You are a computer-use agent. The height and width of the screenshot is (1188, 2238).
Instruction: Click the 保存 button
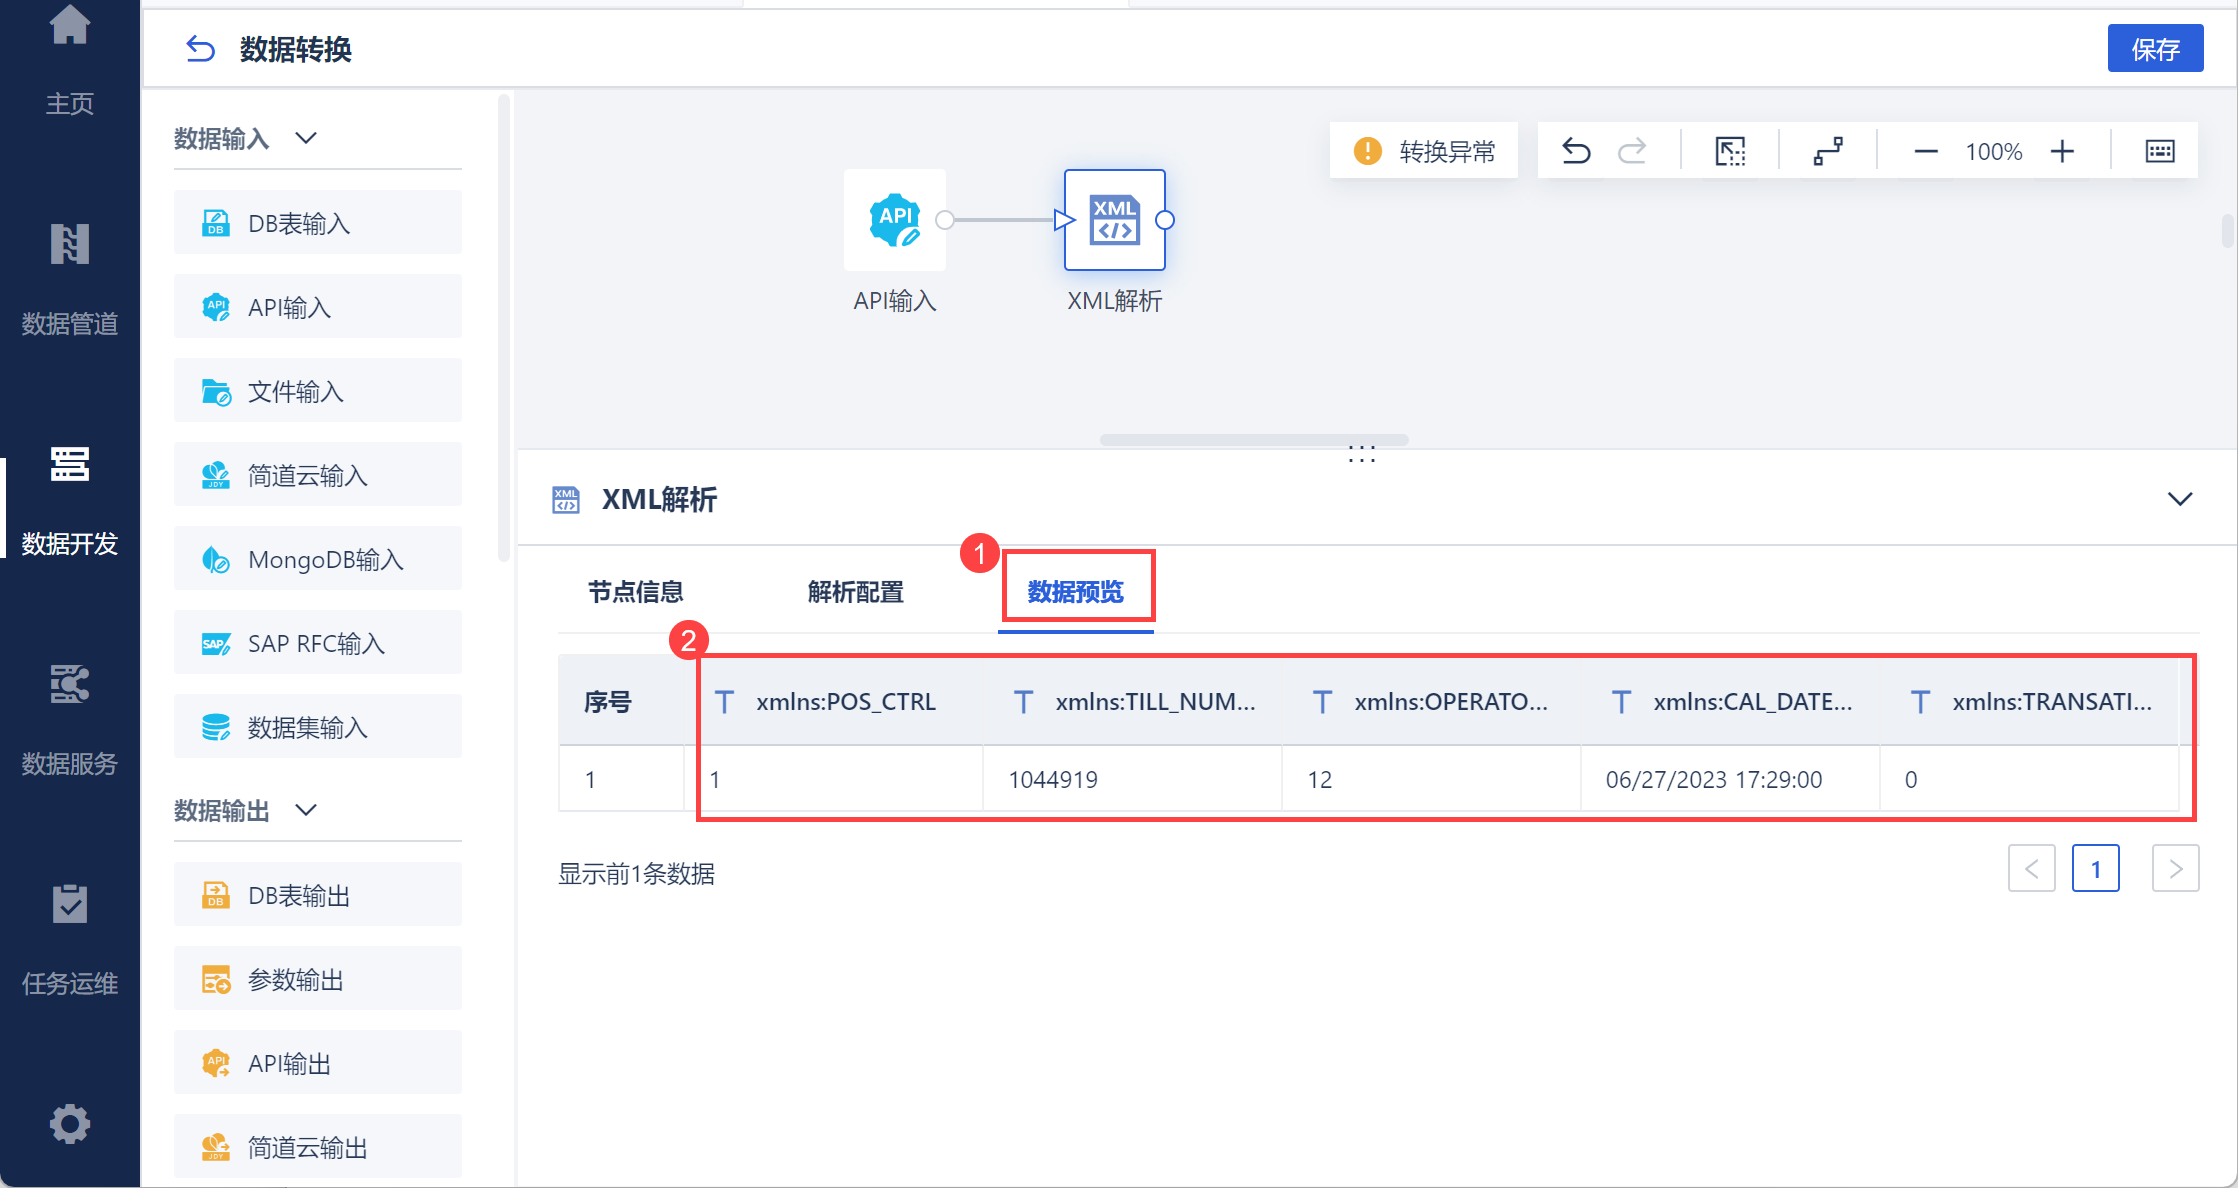[2155, 49]
